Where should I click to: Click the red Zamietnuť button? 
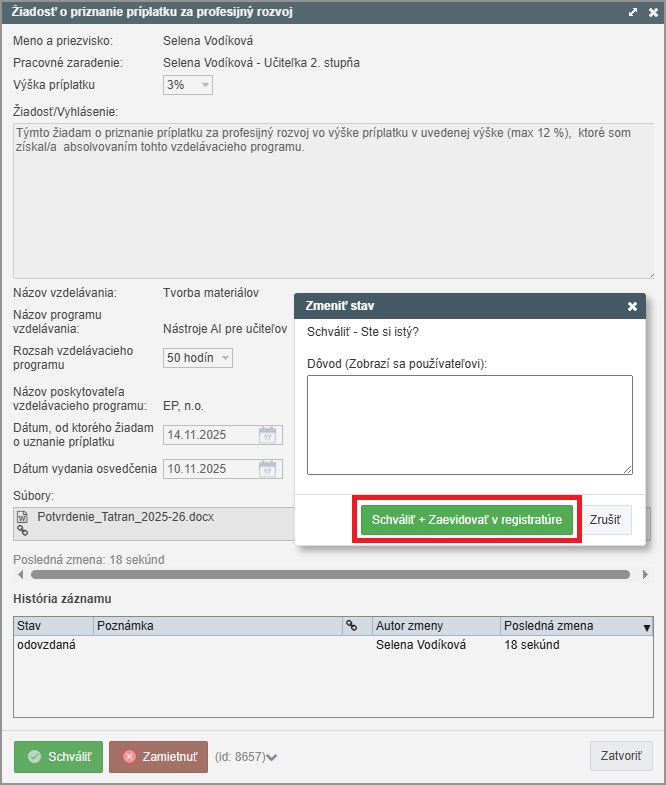158,757
